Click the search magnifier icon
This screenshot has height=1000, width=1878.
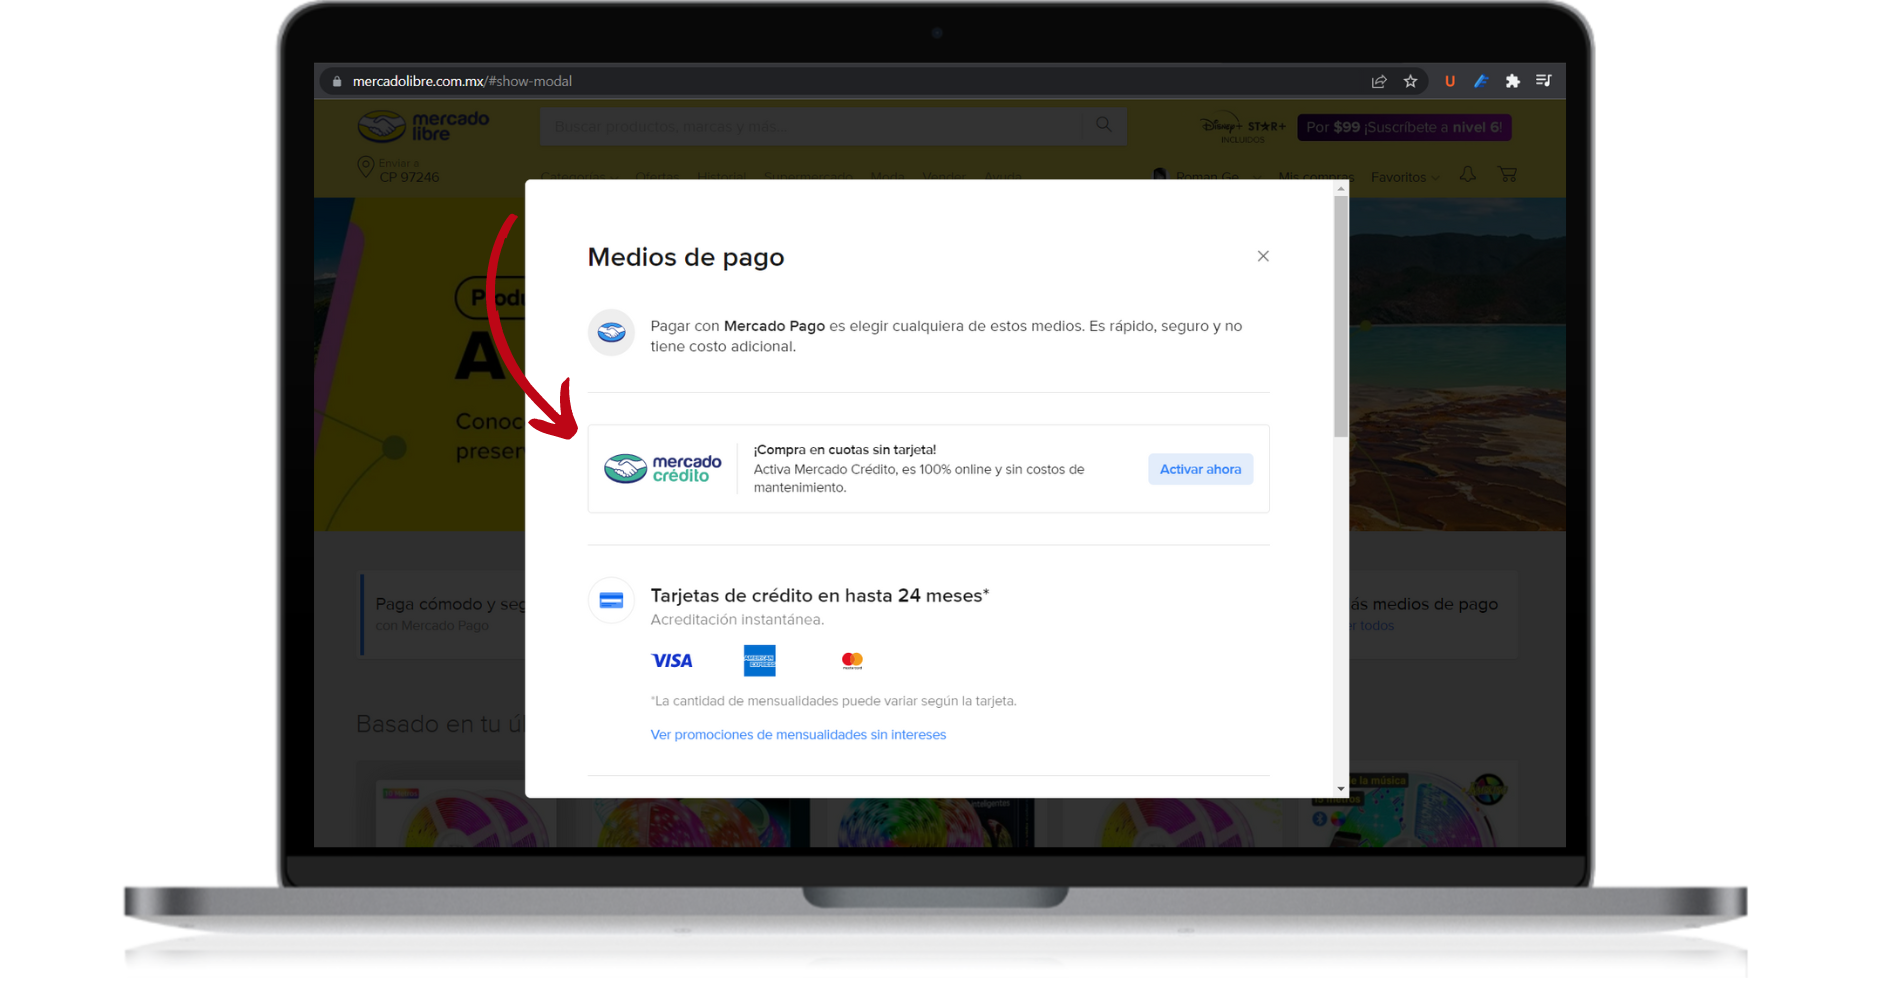(1103, 125)
